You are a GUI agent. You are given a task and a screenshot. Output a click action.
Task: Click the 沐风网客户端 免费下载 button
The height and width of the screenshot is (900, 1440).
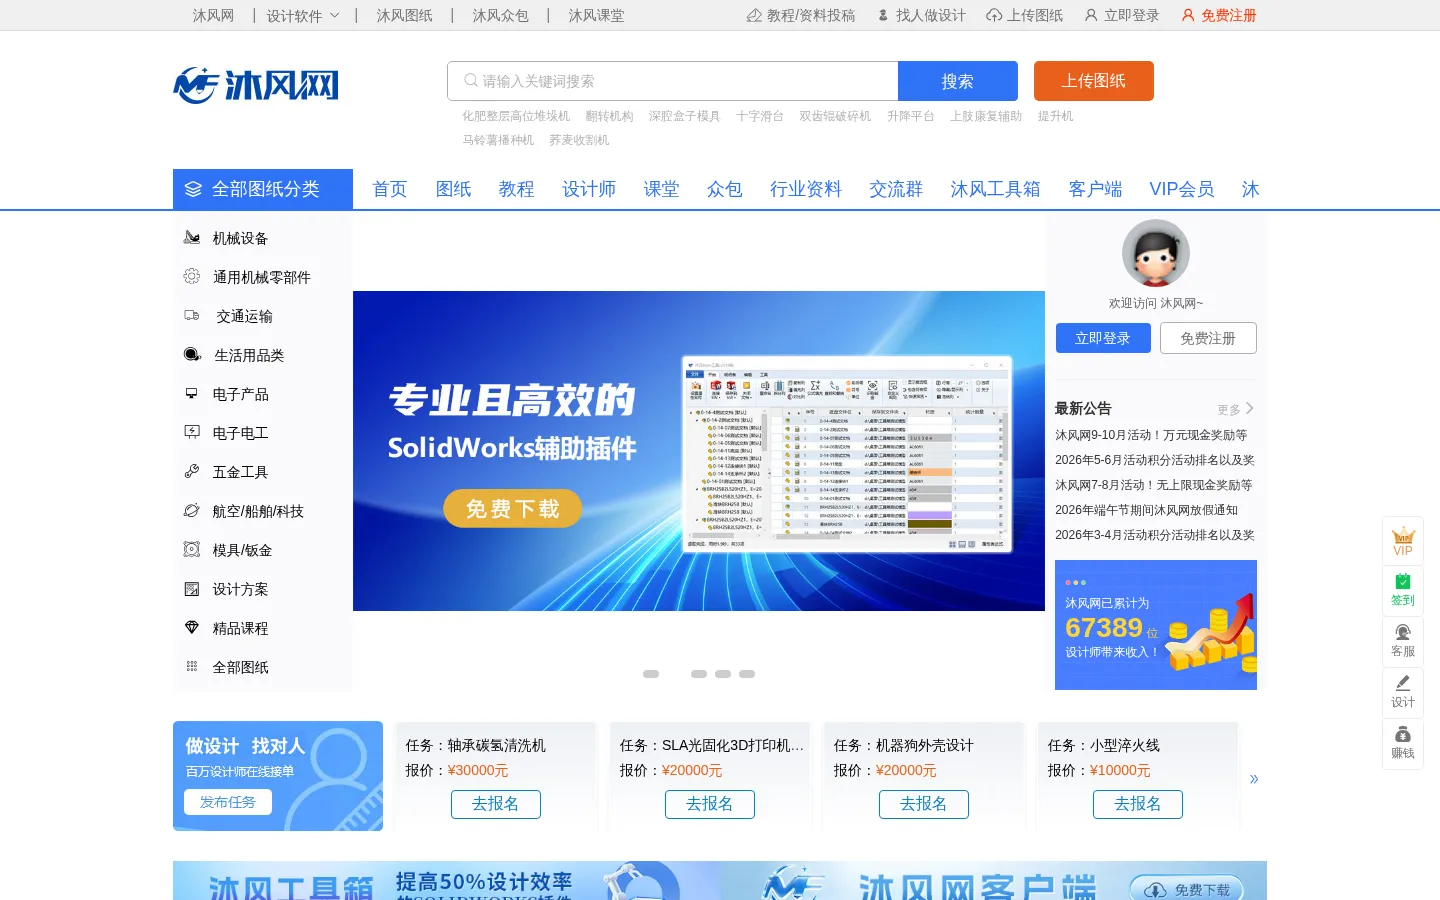(1187, 889)
